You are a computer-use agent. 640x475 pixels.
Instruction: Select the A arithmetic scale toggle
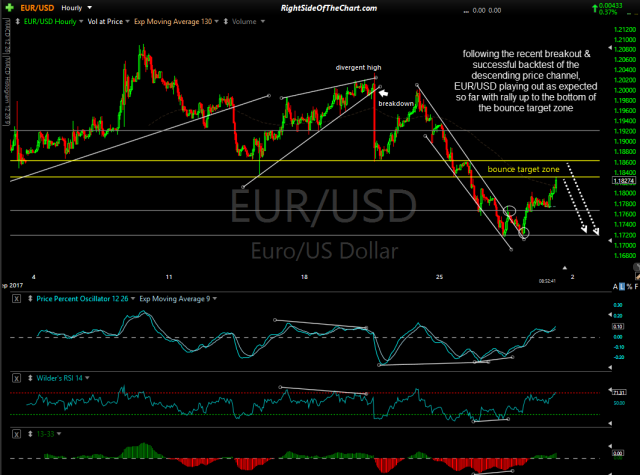pyautogui.click(x=615, y=287)
